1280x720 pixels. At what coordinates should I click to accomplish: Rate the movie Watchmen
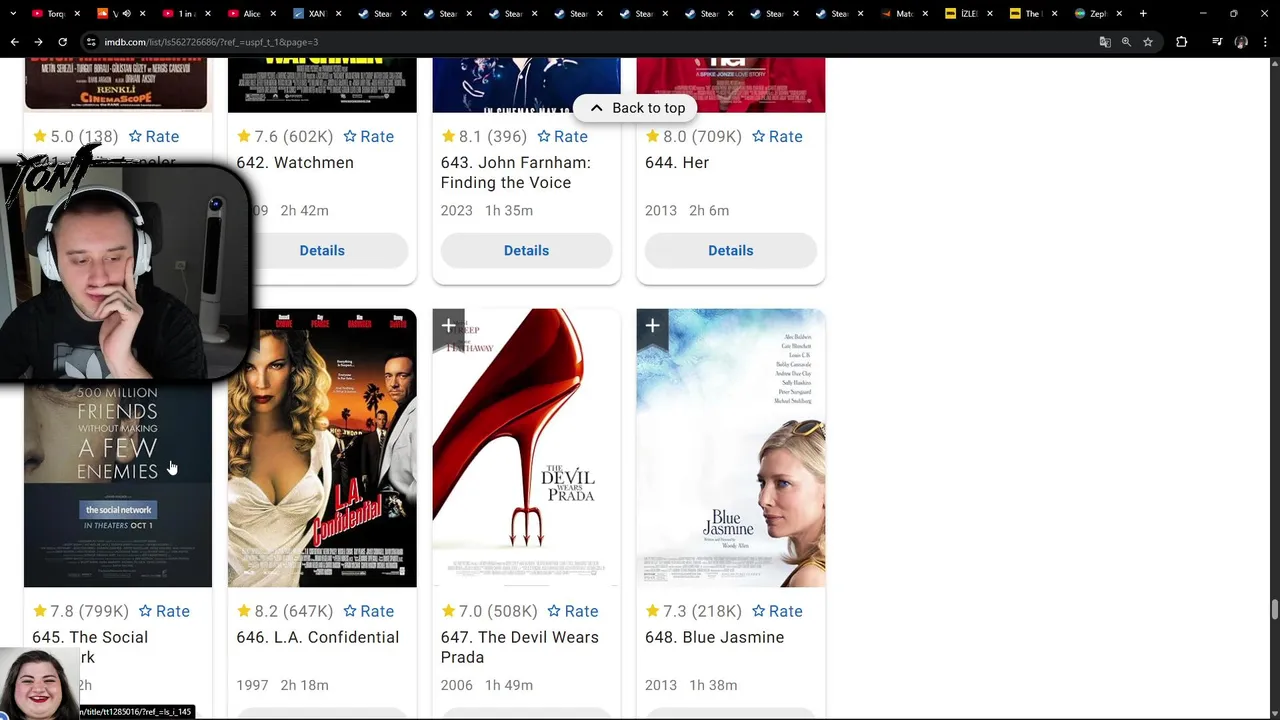click(368, 137)
